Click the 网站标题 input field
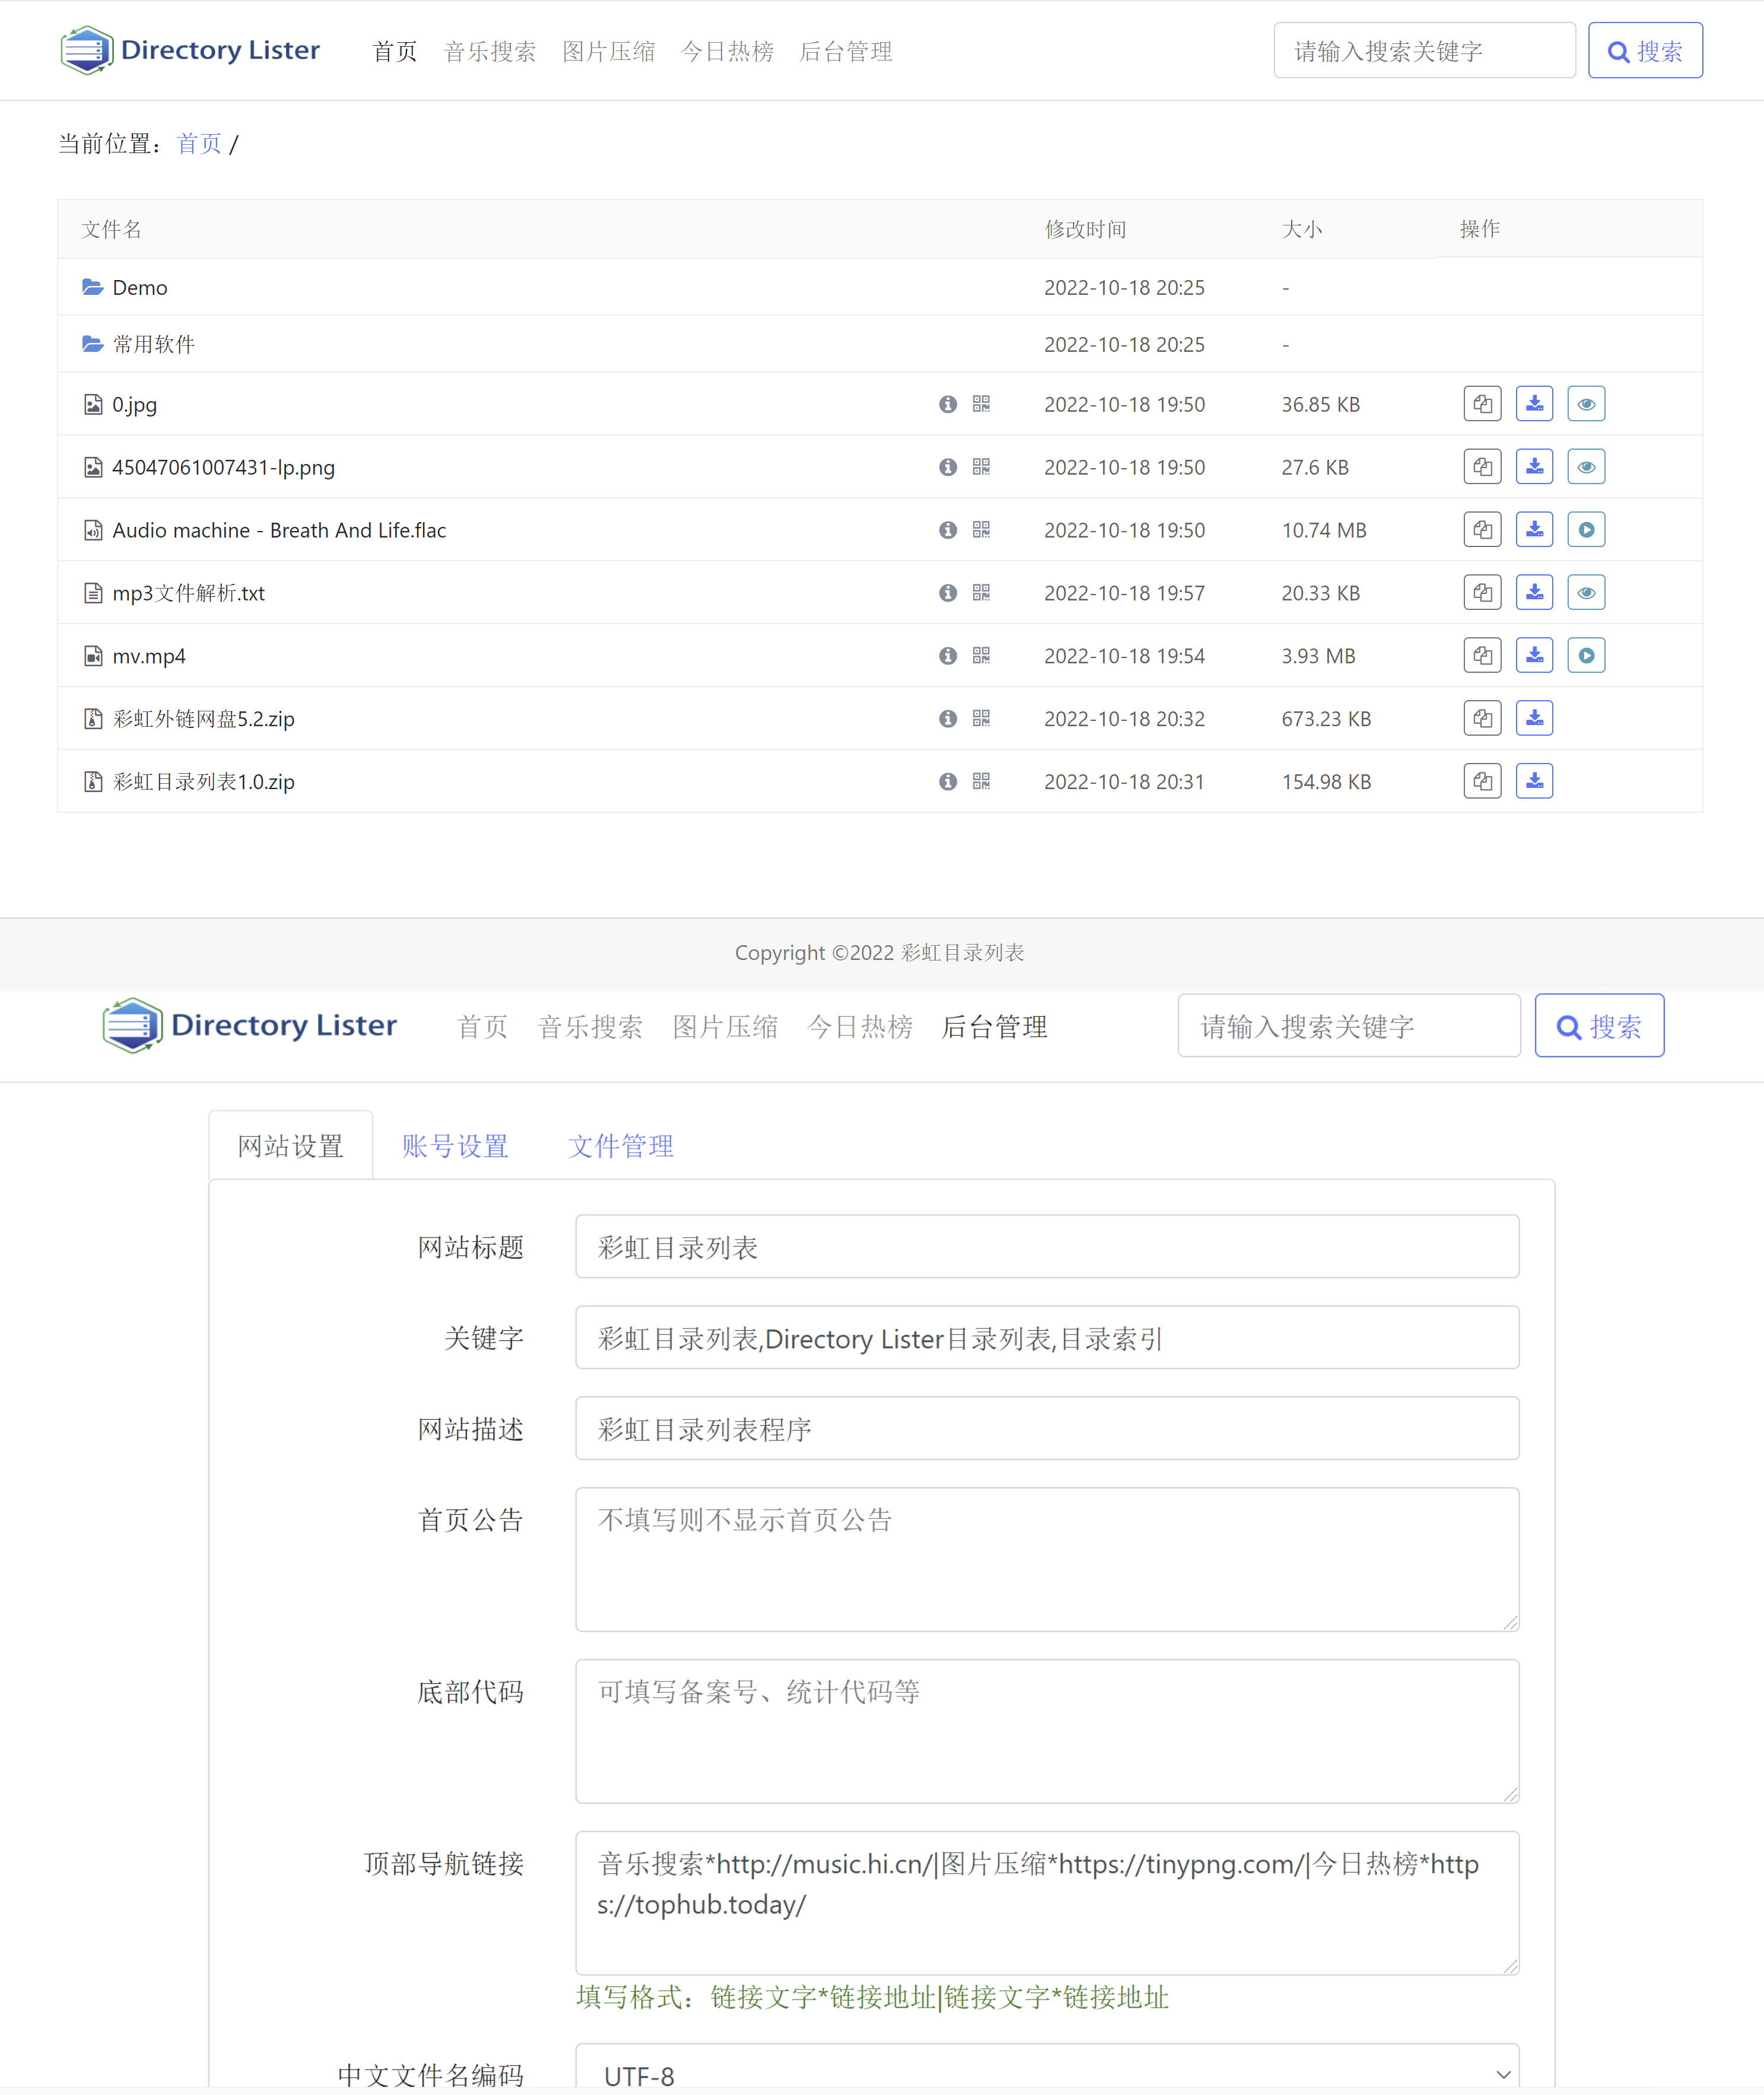The height and width of the screenshot is (2095, 1764). coord(1047,1247)
